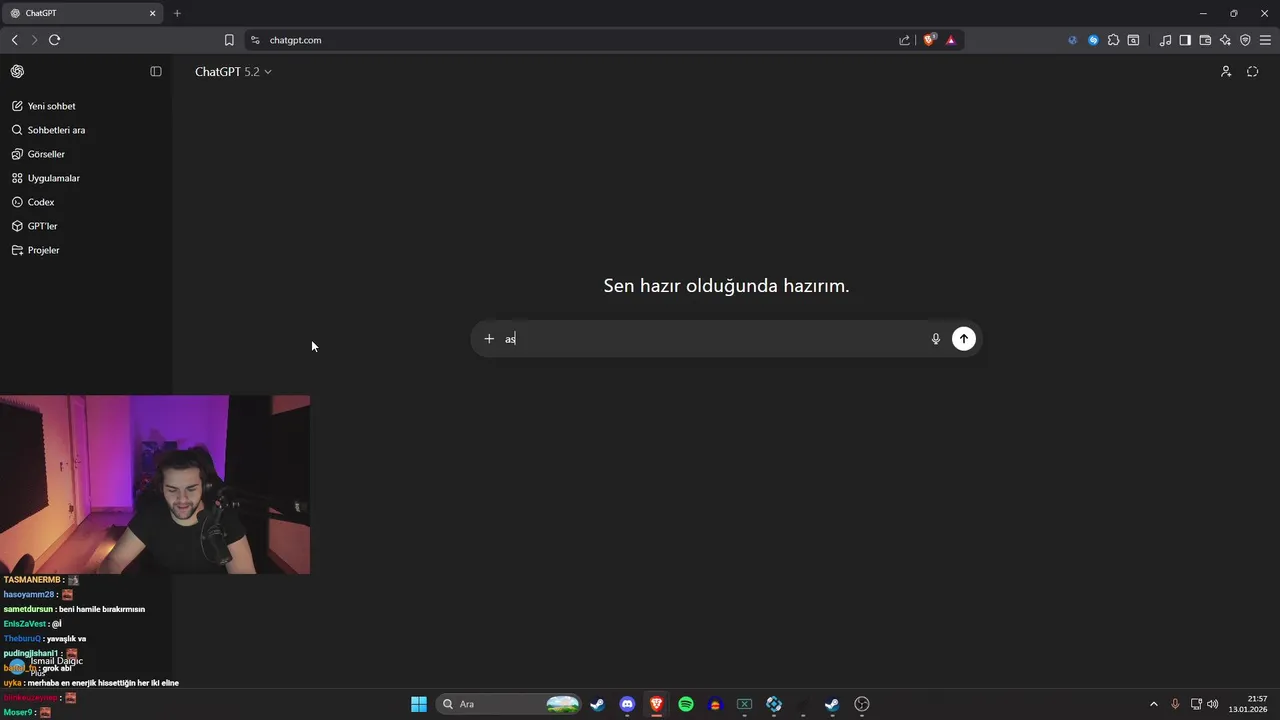Screen dimensions: 1280x720
Task: Share the page using the share icon
Action: pos(905,40)
